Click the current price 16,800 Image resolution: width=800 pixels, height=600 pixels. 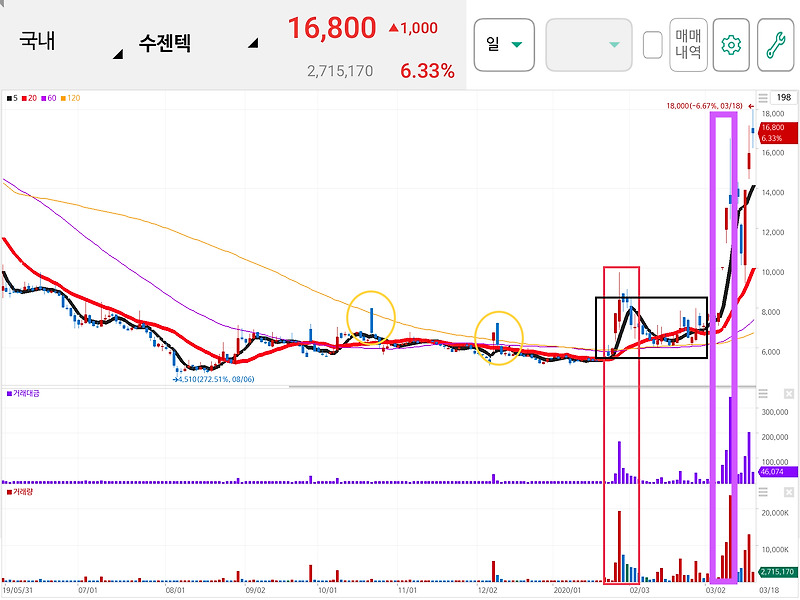332,28
